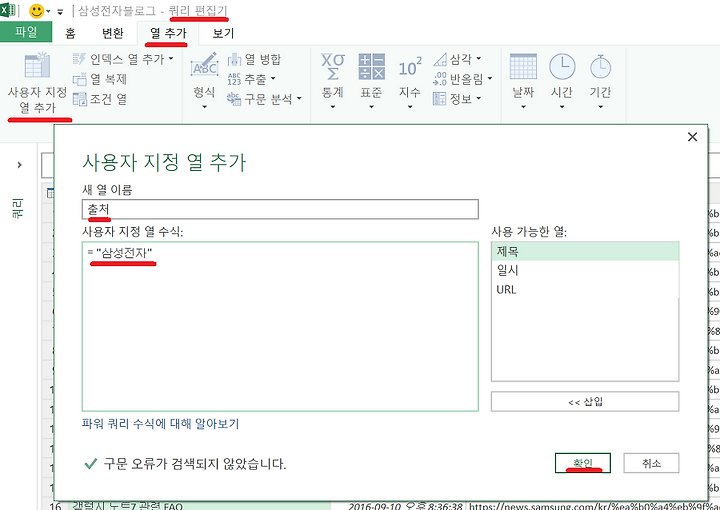Close the Add Custom Column dialog
The image size is (720, 510).
coord(692,137)
